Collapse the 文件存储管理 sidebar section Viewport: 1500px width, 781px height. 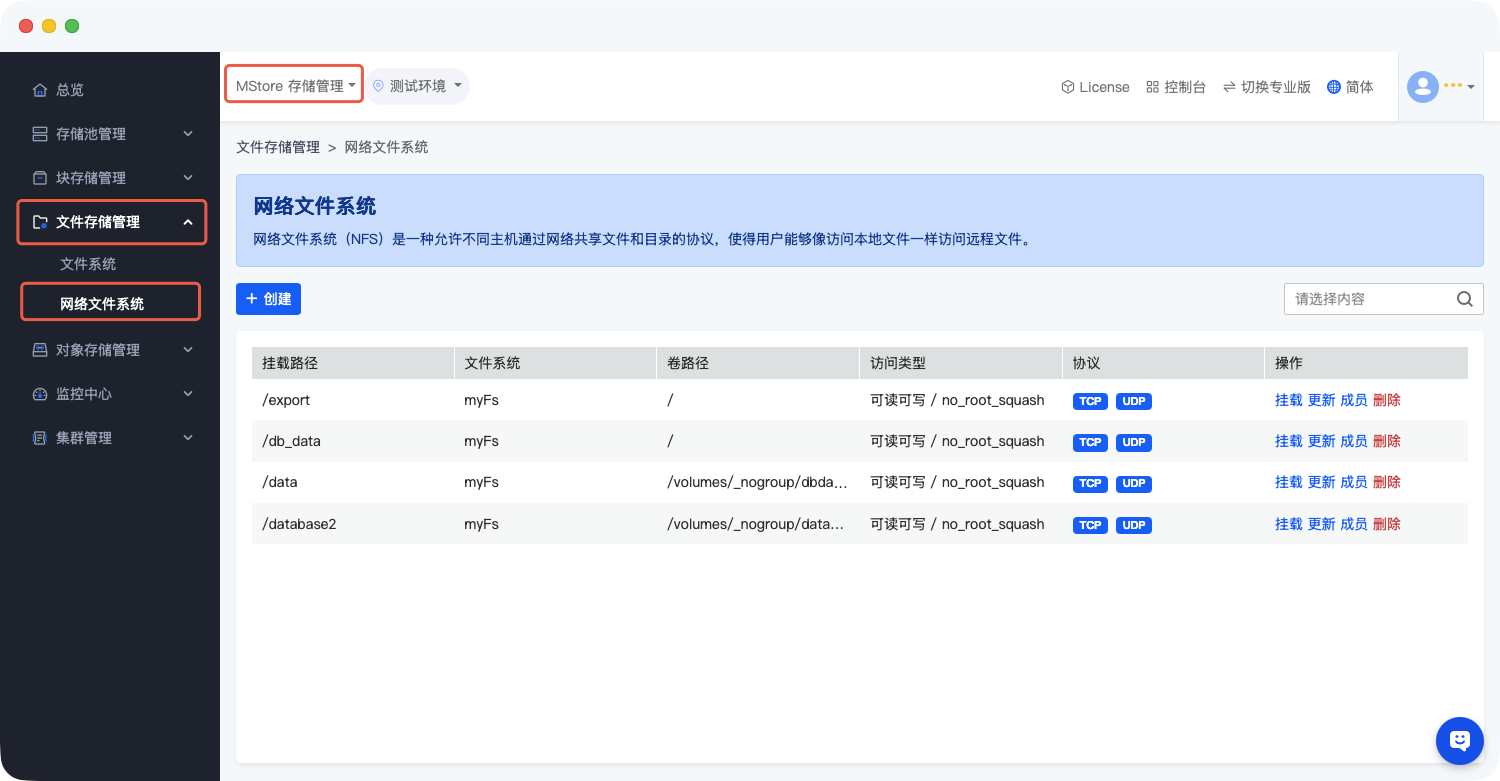point(188,222)
